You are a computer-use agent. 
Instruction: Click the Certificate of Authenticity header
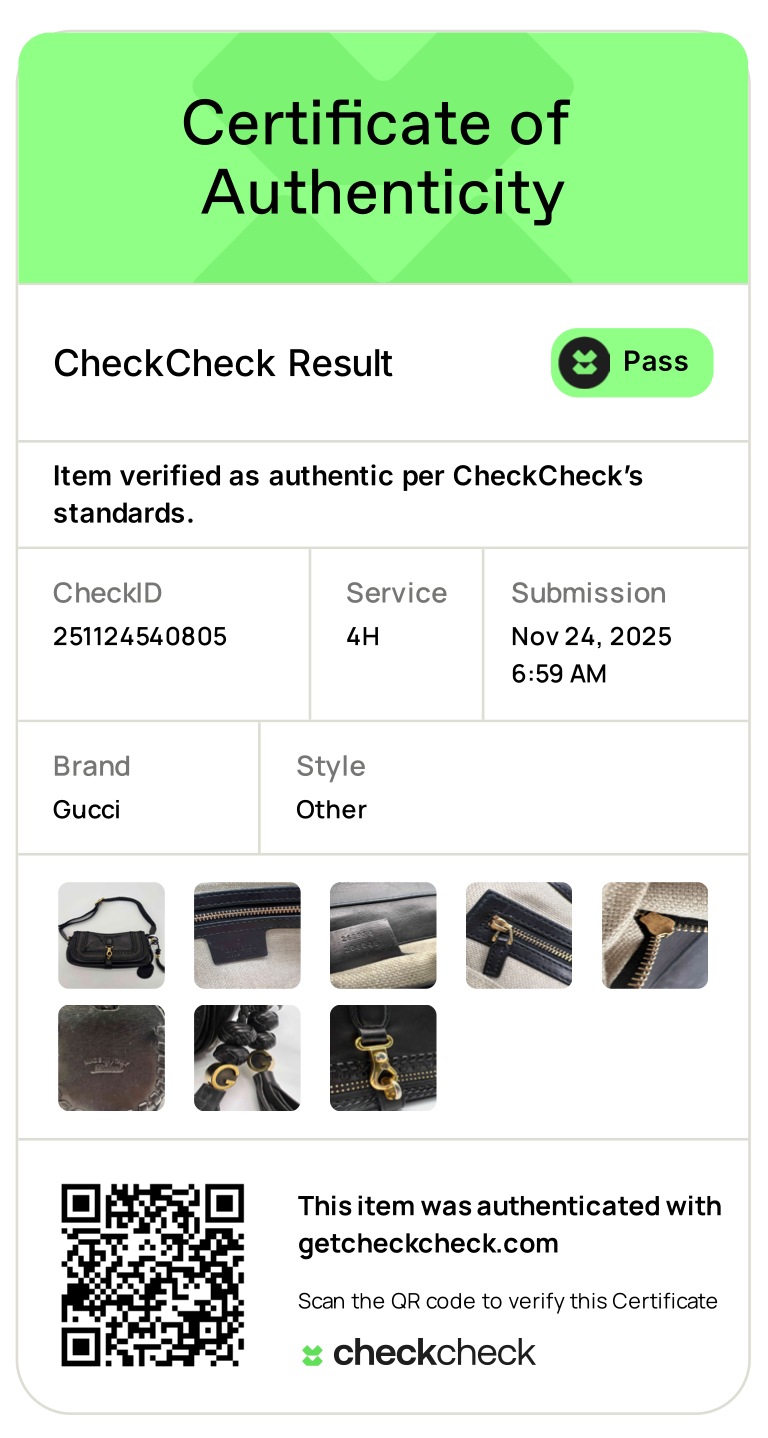tap(383, 157)
